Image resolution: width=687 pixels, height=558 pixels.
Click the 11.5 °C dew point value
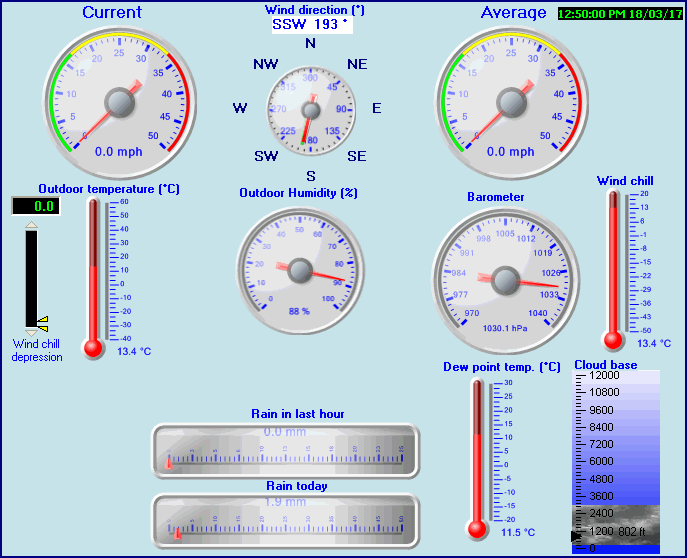click(x=518, y=532)
